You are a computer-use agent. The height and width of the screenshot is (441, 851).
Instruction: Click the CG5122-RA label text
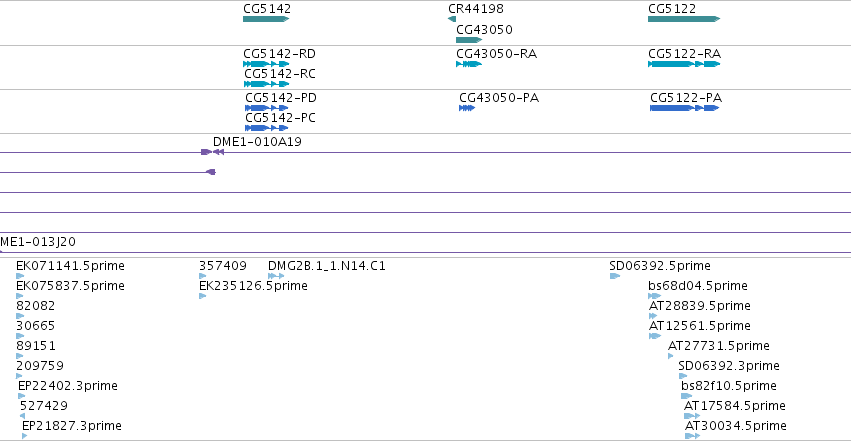(684, 54)
